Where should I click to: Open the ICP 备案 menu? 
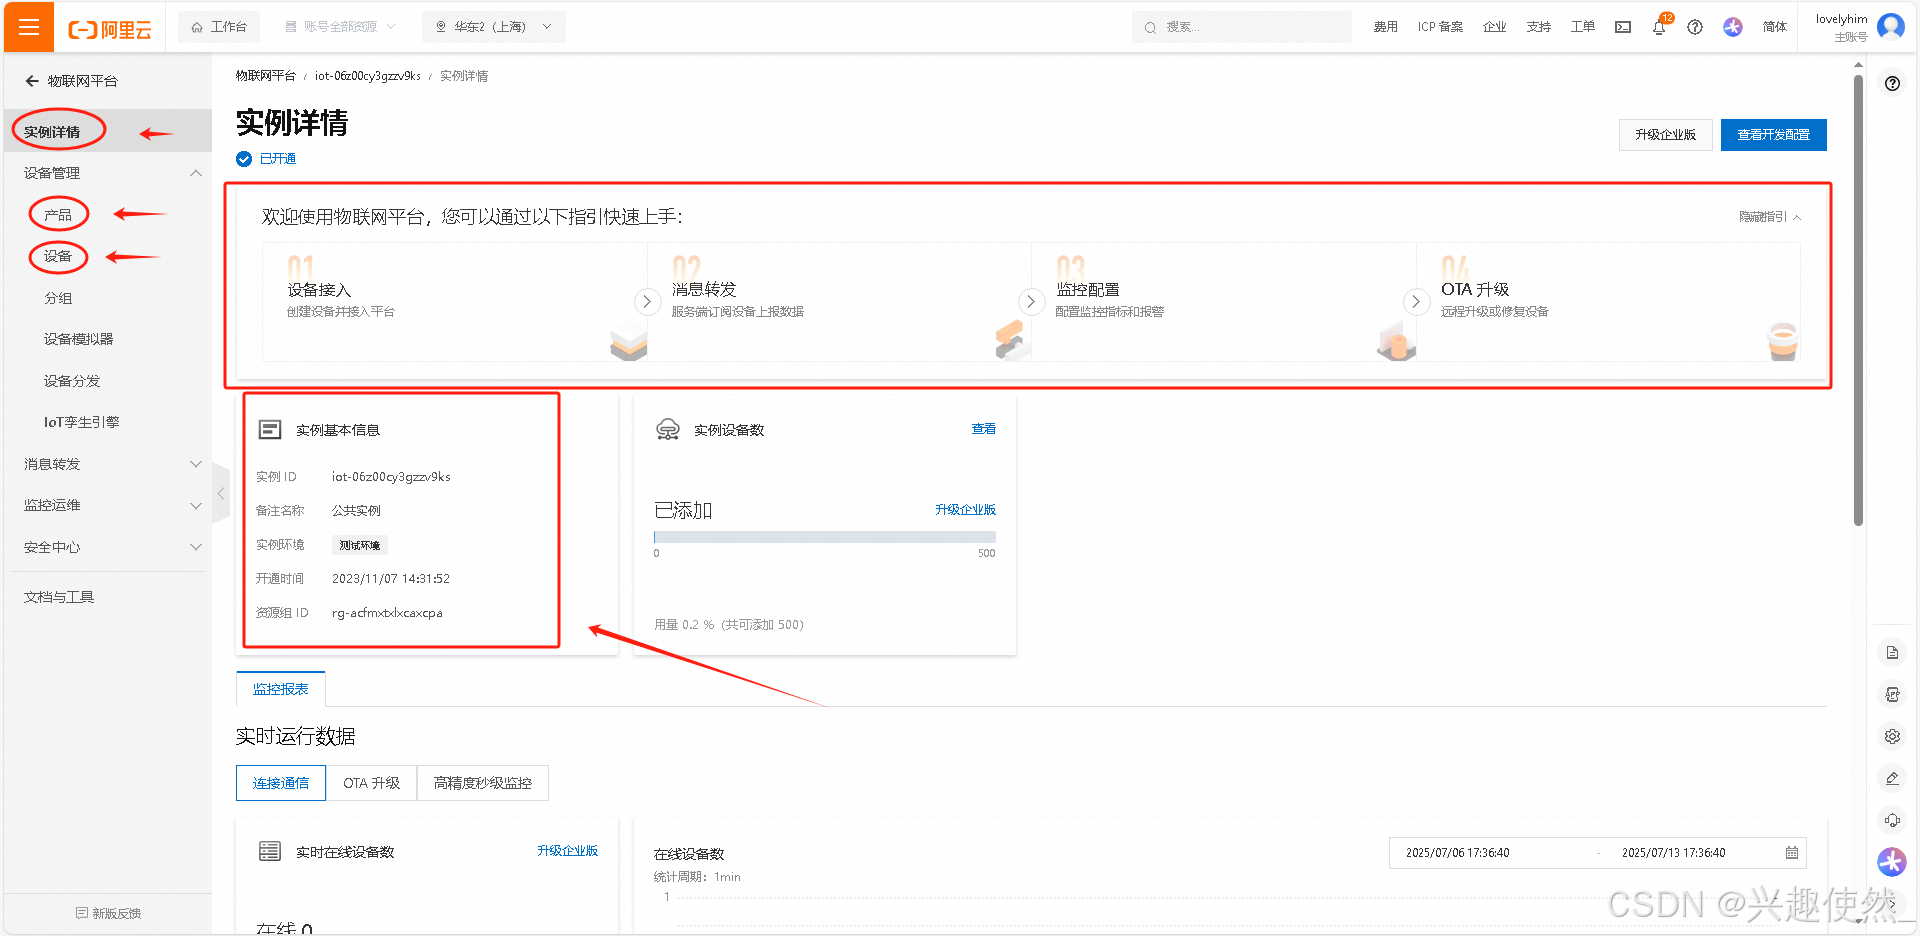[x=1440, y=27]
